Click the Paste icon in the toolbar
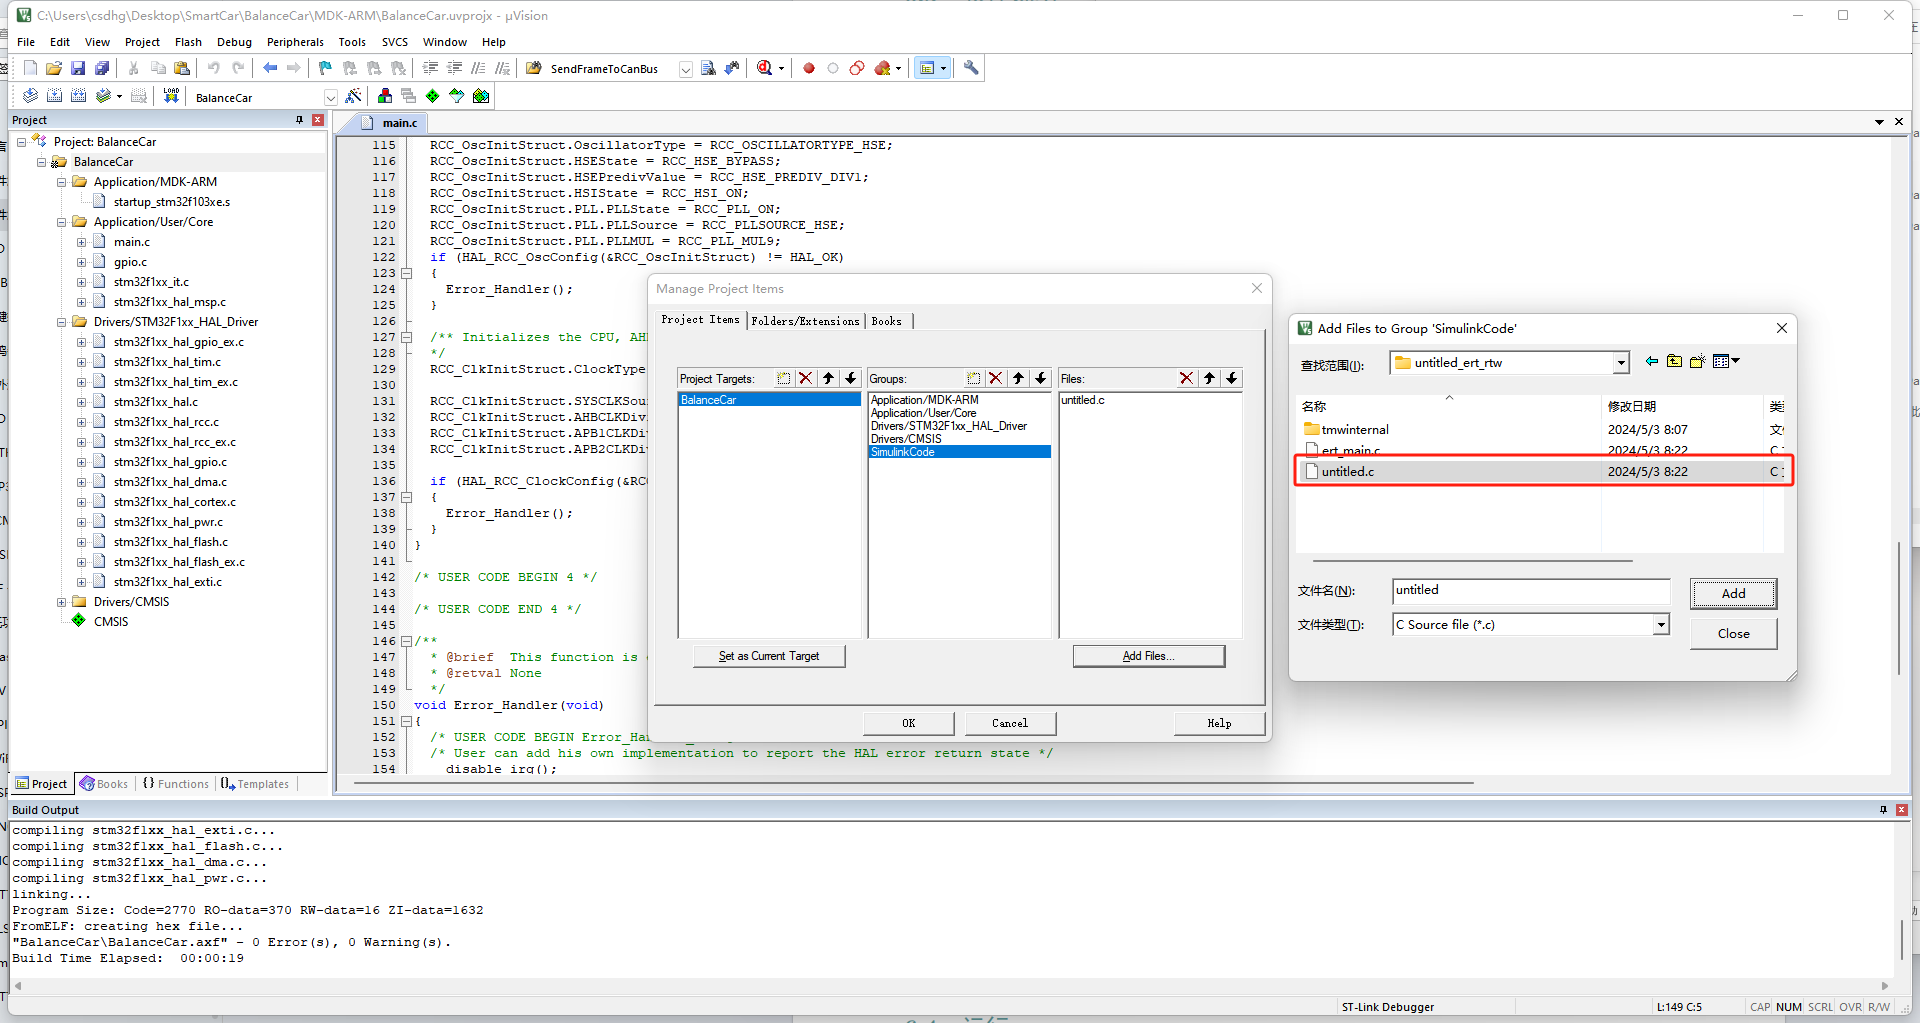Image resolution: width=1920 pixels, height=1023 pixels. 182,68
